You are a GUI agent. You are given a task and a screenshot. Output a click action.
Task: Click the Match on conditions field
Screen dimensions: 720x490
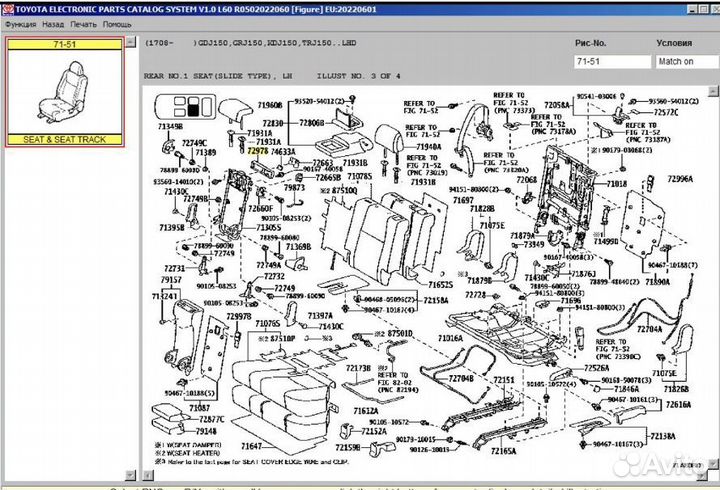click(686, 62)
